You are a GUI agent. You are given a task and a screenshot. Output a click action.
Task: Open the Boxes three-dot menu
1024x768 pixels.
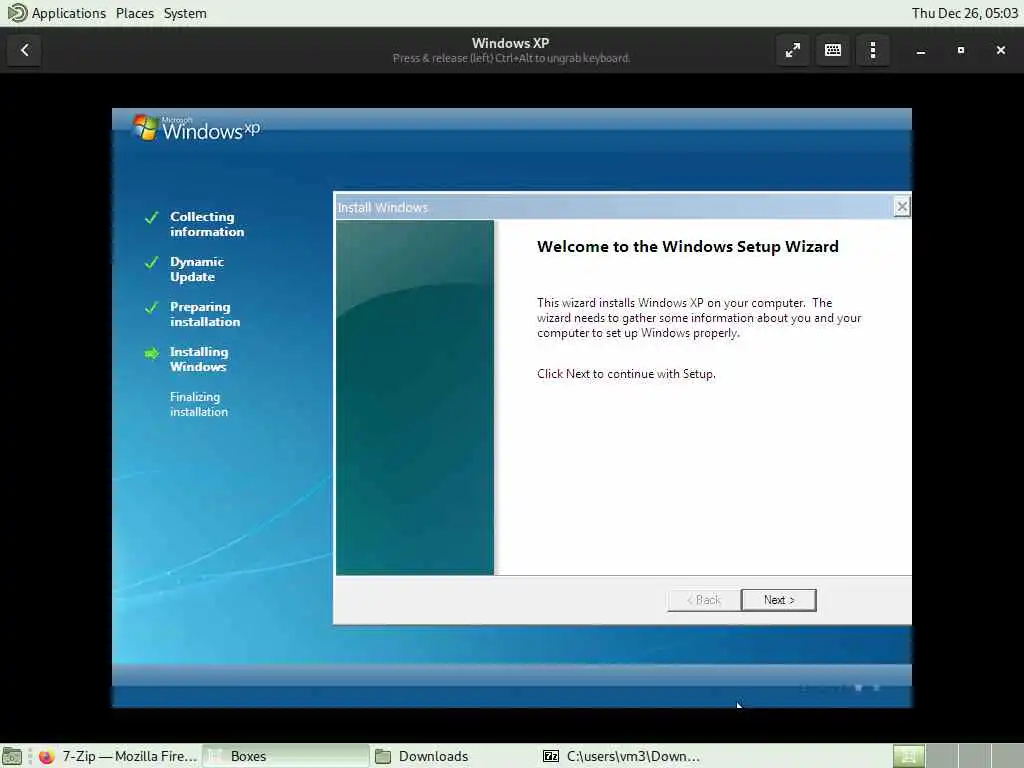click(872, 50)
